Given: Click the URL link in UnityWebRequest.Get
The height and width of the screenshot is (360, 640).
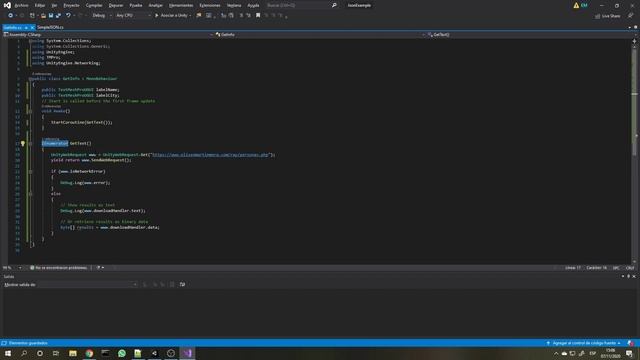Looking at the screenshot, I should 211,155.
